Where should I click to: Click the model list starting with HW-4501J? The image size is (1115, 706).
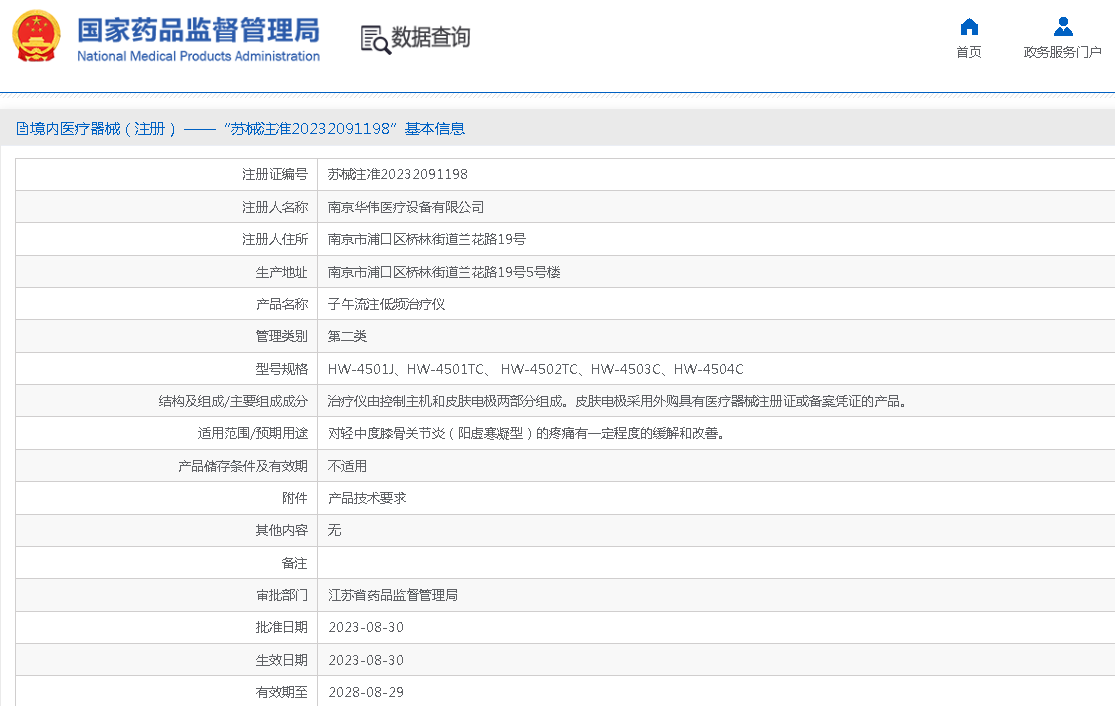pyautogui.click(x=535, y=369)
